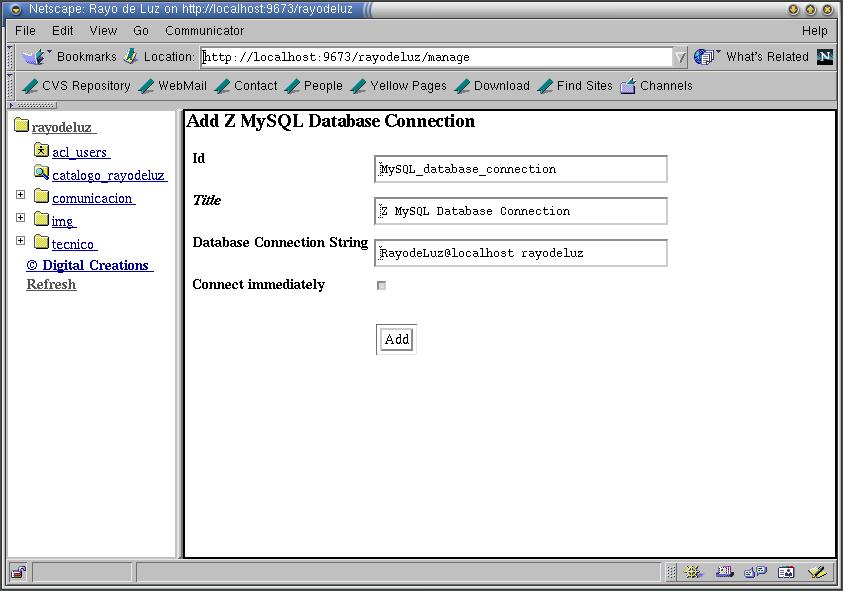Open the Edit menu
The image size is (843, 591).
(x=62, y=31)
